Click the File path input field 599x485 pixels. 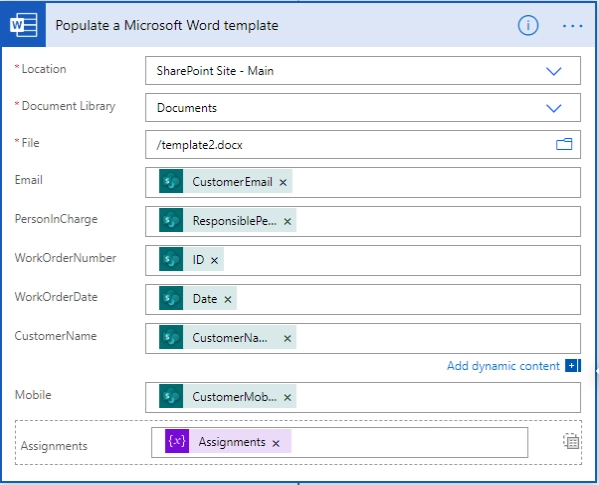click(363, 144)
